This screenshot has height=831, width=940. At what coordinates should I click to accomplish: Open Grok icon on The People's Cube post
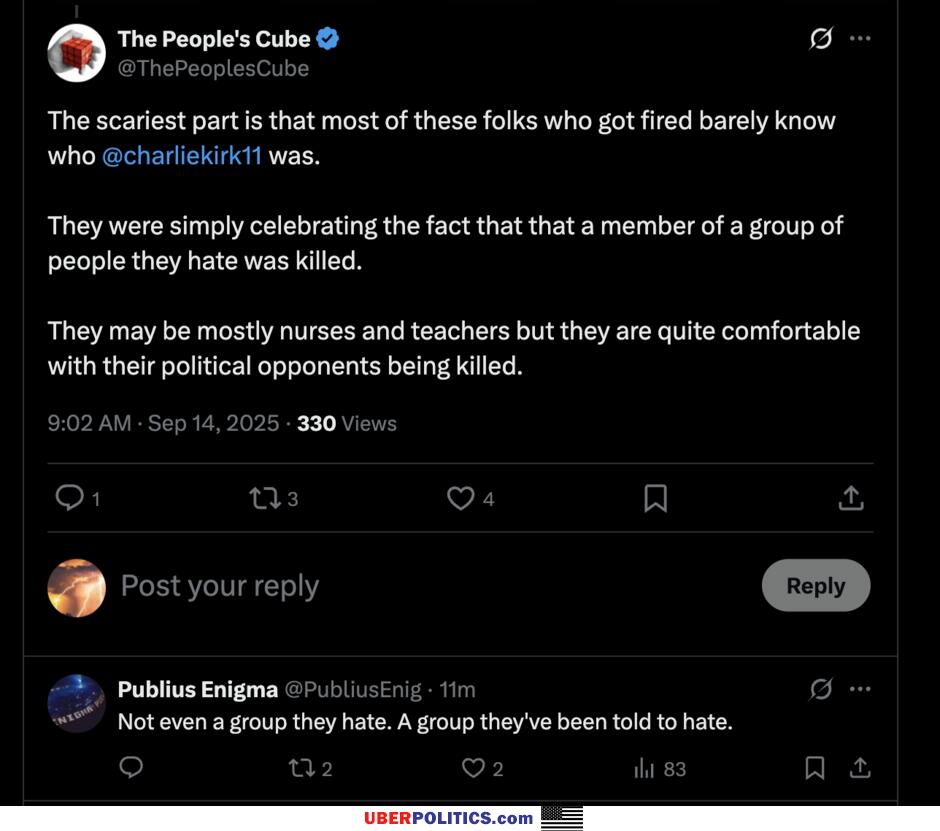click(x=821, y=39)
